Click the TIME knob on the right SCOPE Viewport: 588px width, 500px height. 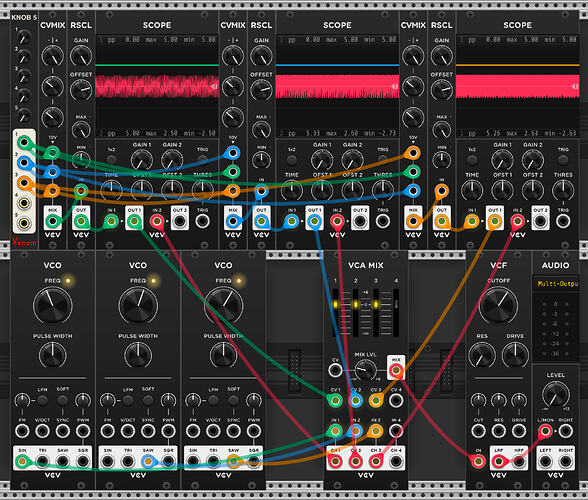[472, 190]
